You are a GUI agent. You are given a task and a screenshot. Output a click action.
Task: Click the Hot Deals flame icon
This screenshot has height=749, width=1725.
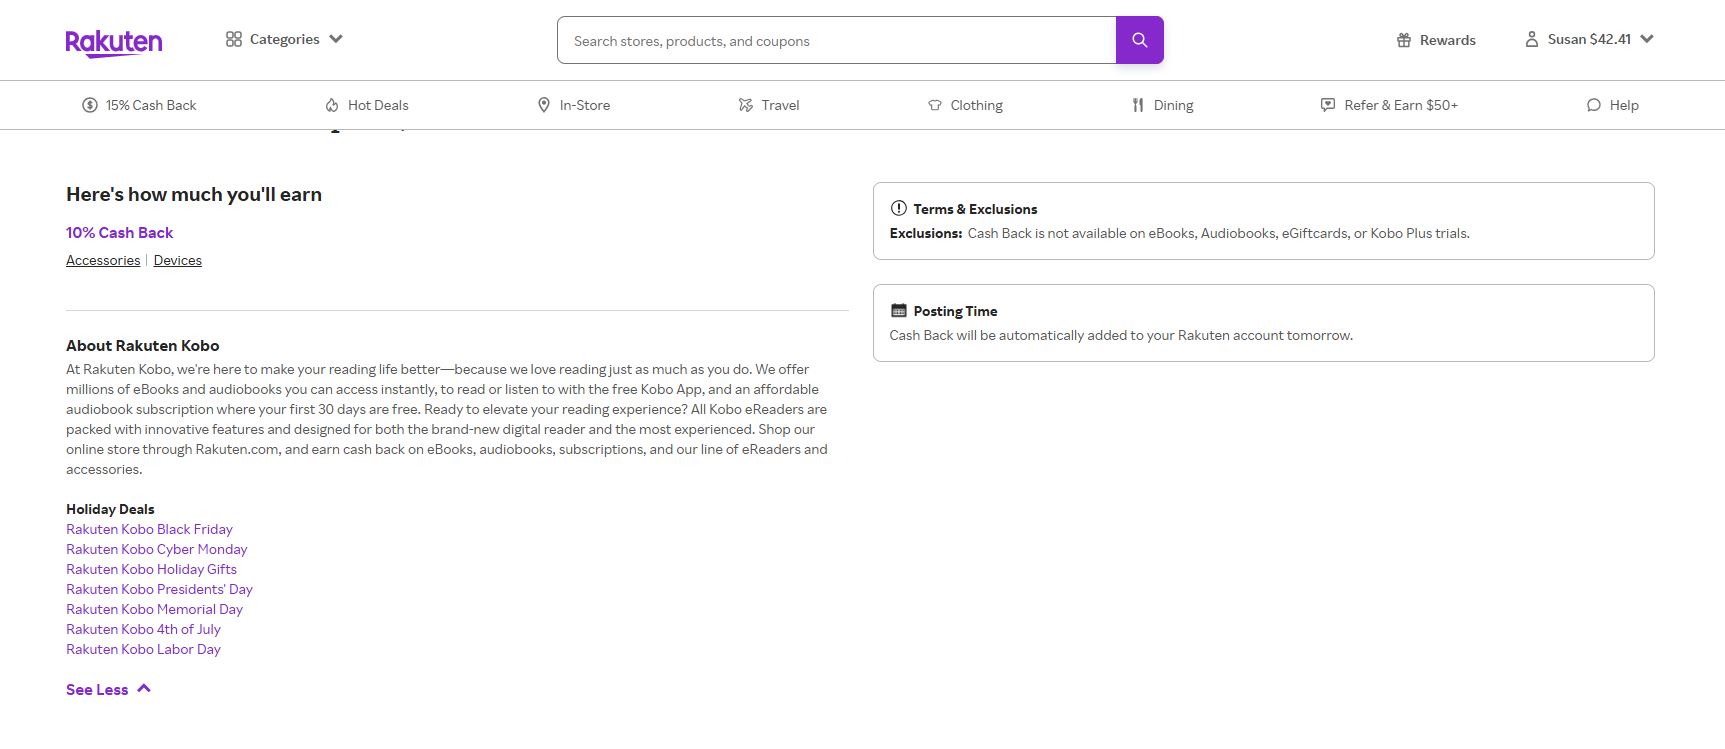coord(332,105)
